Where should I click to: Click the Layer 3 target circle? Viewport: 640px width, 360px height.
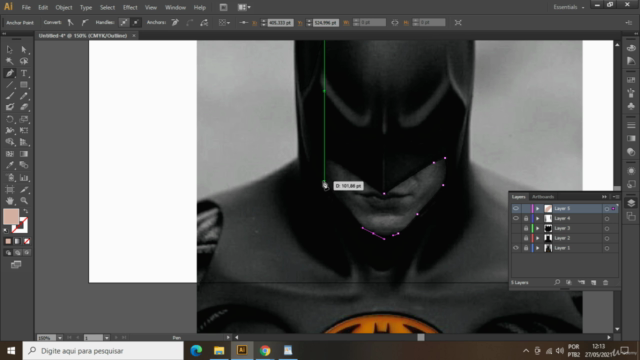(607, 229)
